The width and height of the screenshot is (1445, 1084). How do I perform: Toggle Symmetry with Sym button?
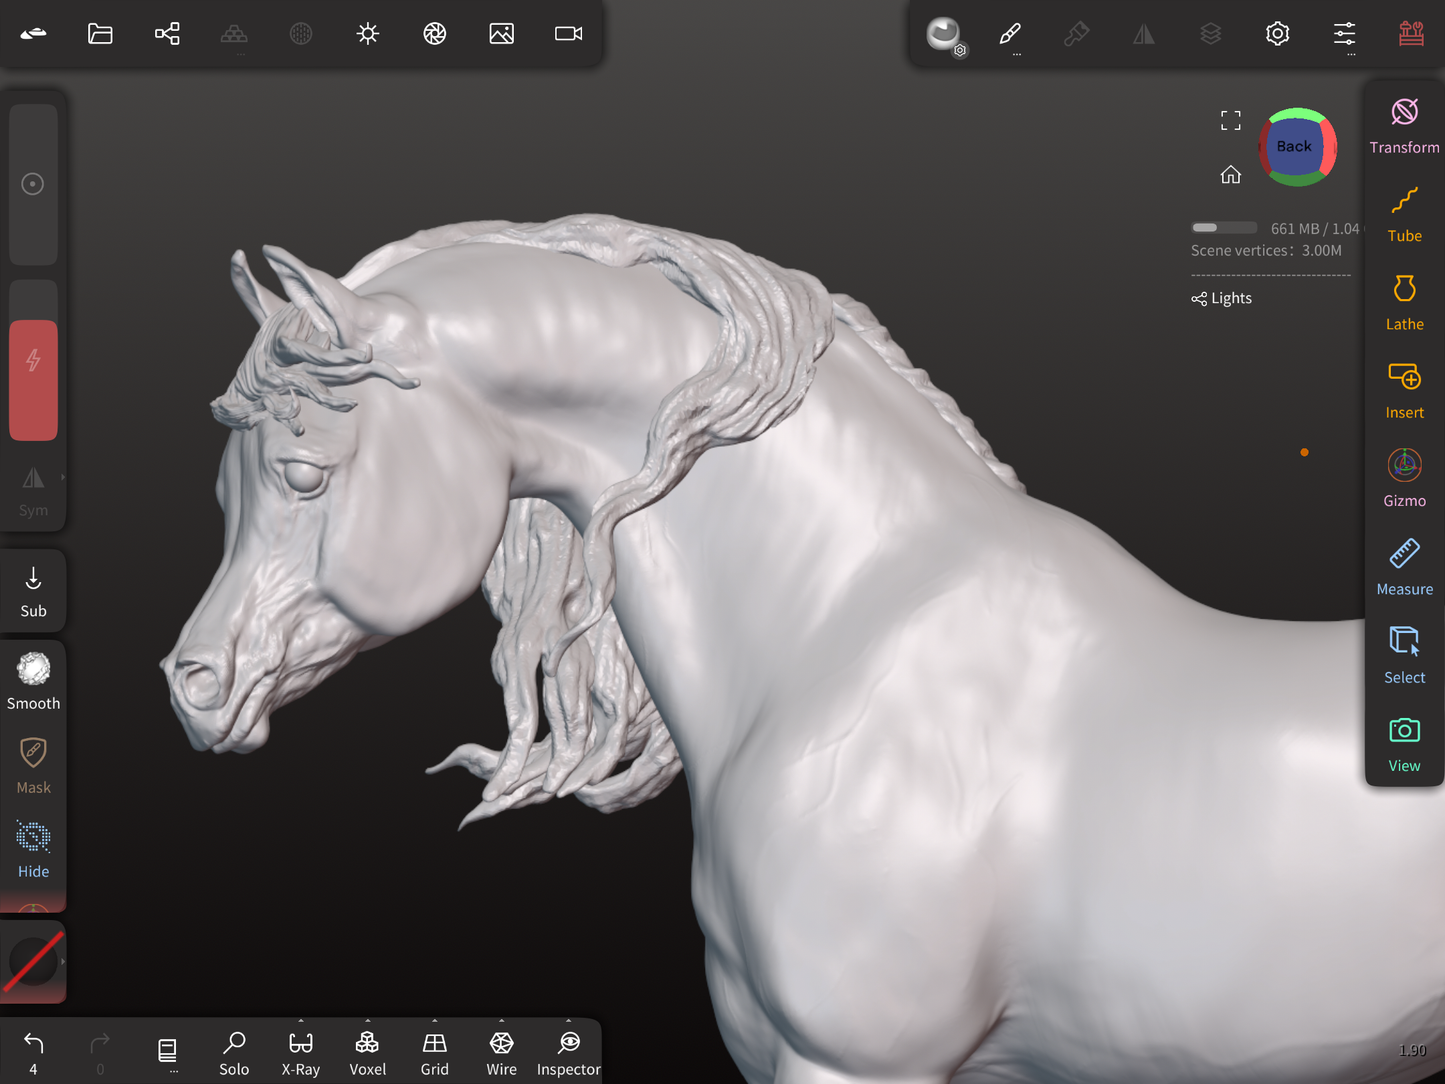pos(33,490)
